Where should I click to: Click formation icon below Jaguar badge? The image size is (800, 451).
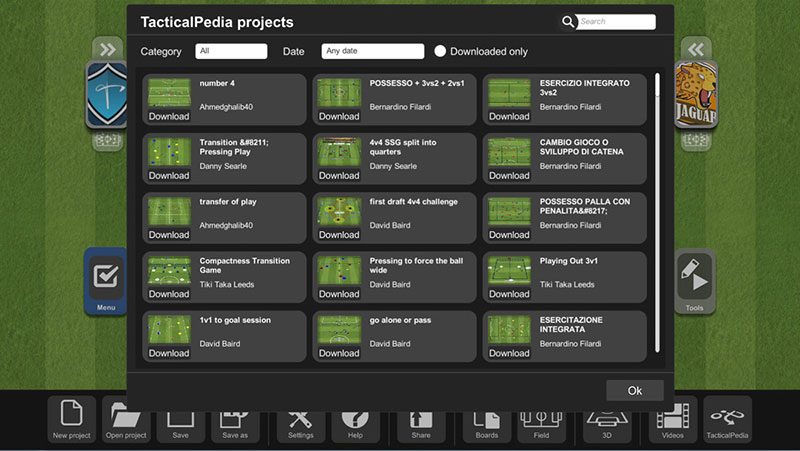pyautogui.click(x=696, y=140)
